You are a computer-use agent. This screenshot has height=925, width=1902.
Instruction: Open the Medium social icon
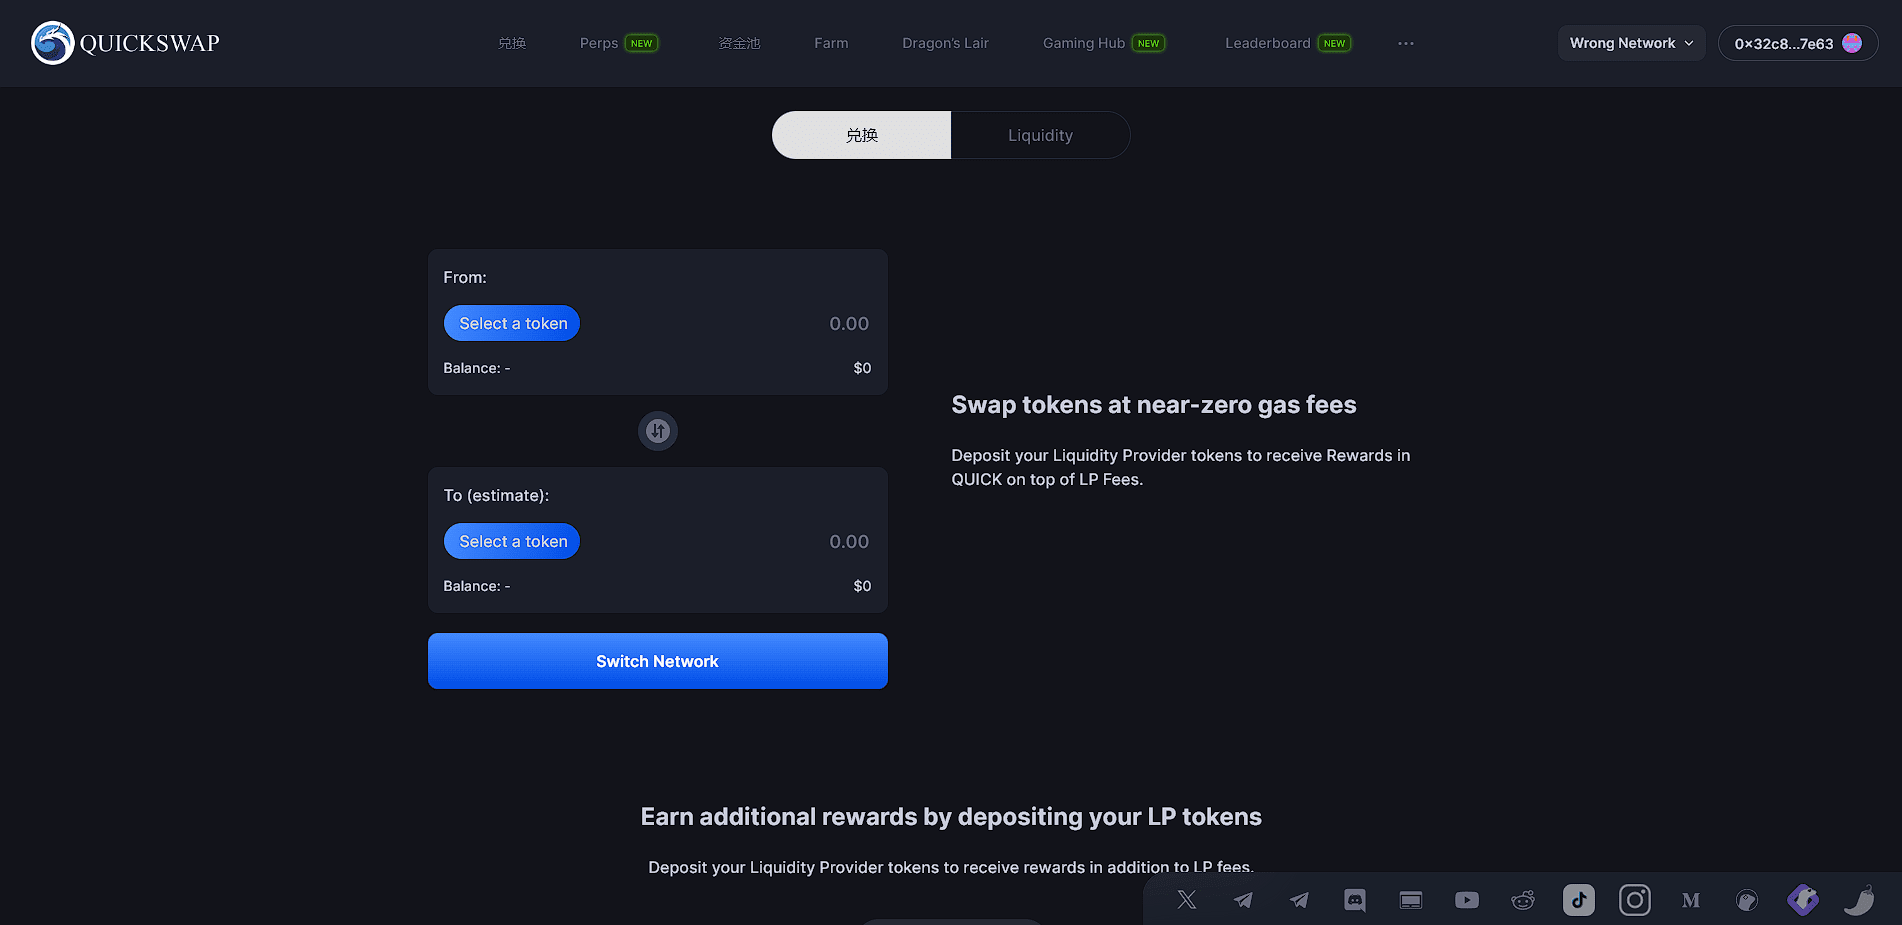coord(1691,900)
